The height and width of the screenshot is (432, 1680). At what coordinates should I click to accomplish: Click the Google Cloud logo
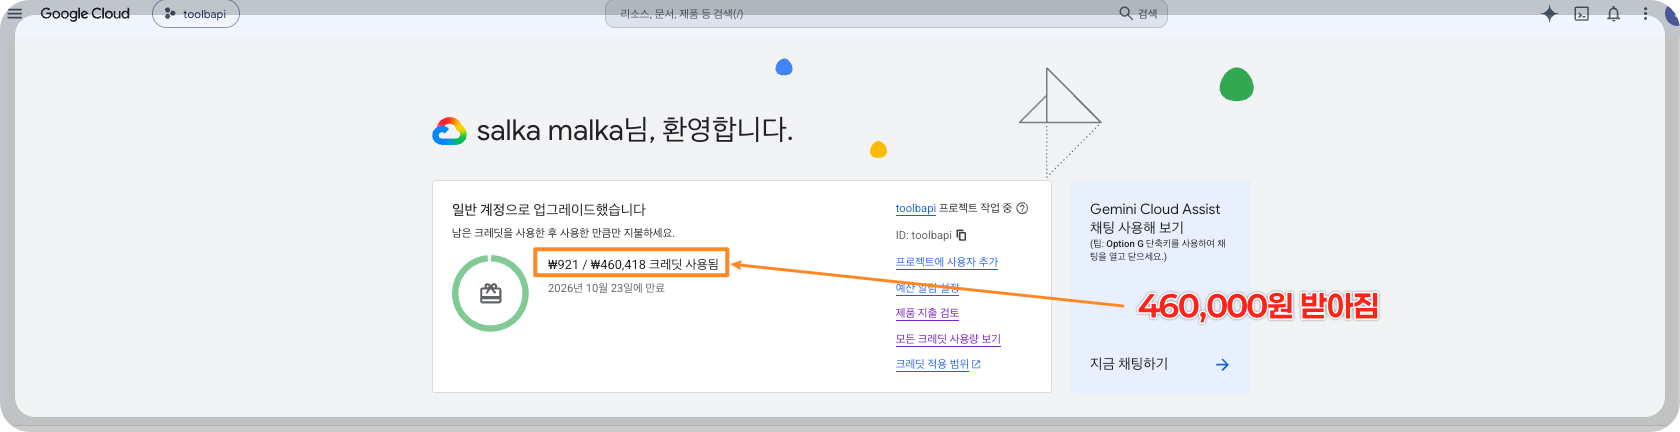(x=85, y=14)
